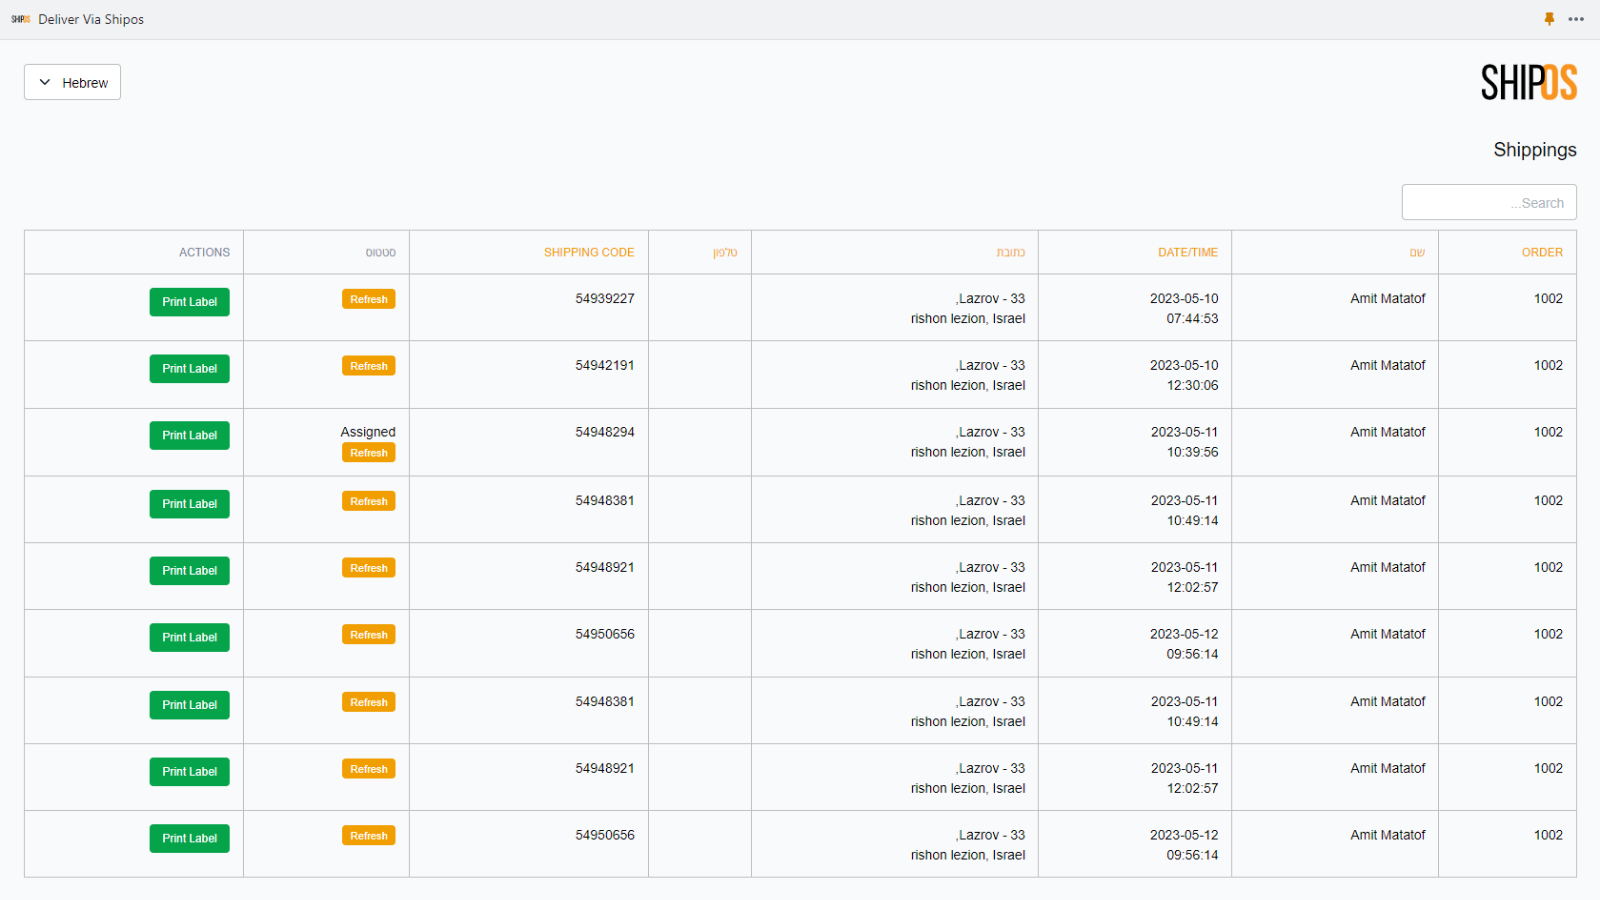This screenshot has height=900, width=1600.
Task: Open the three-dot overflow menu
Action: (1578, 19)
